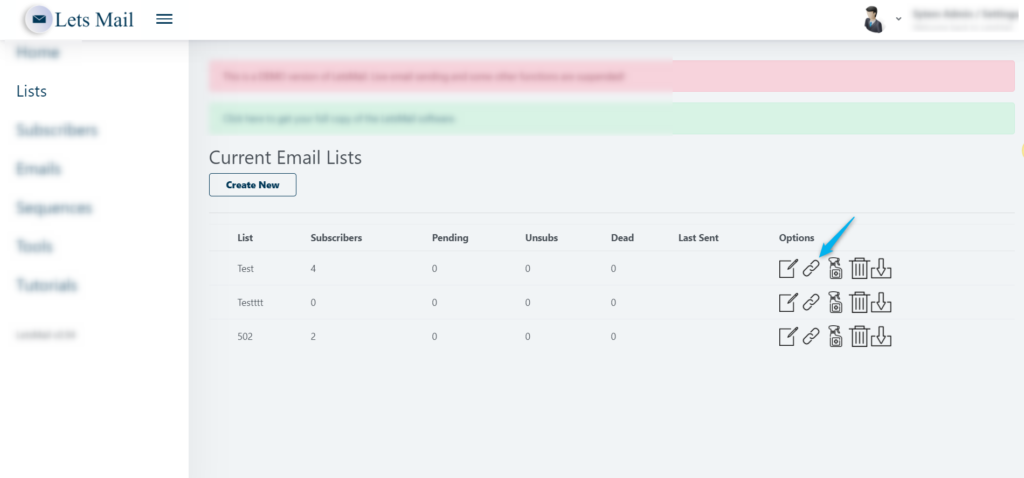Open Tutorials in the sidebar
This screenshot has width=1024, height=478.
[47, 285]
